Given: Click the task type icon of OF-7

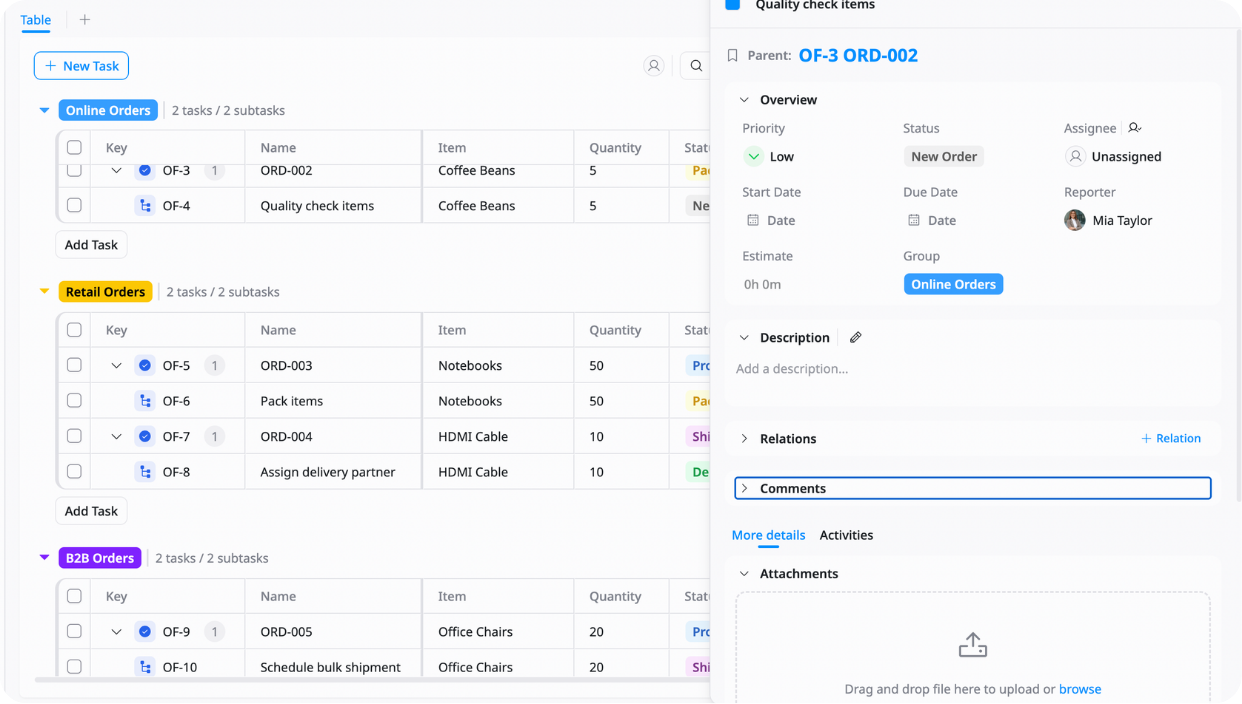Looking at the screenshot, I should pyautogui.click(x=145, y=437).
